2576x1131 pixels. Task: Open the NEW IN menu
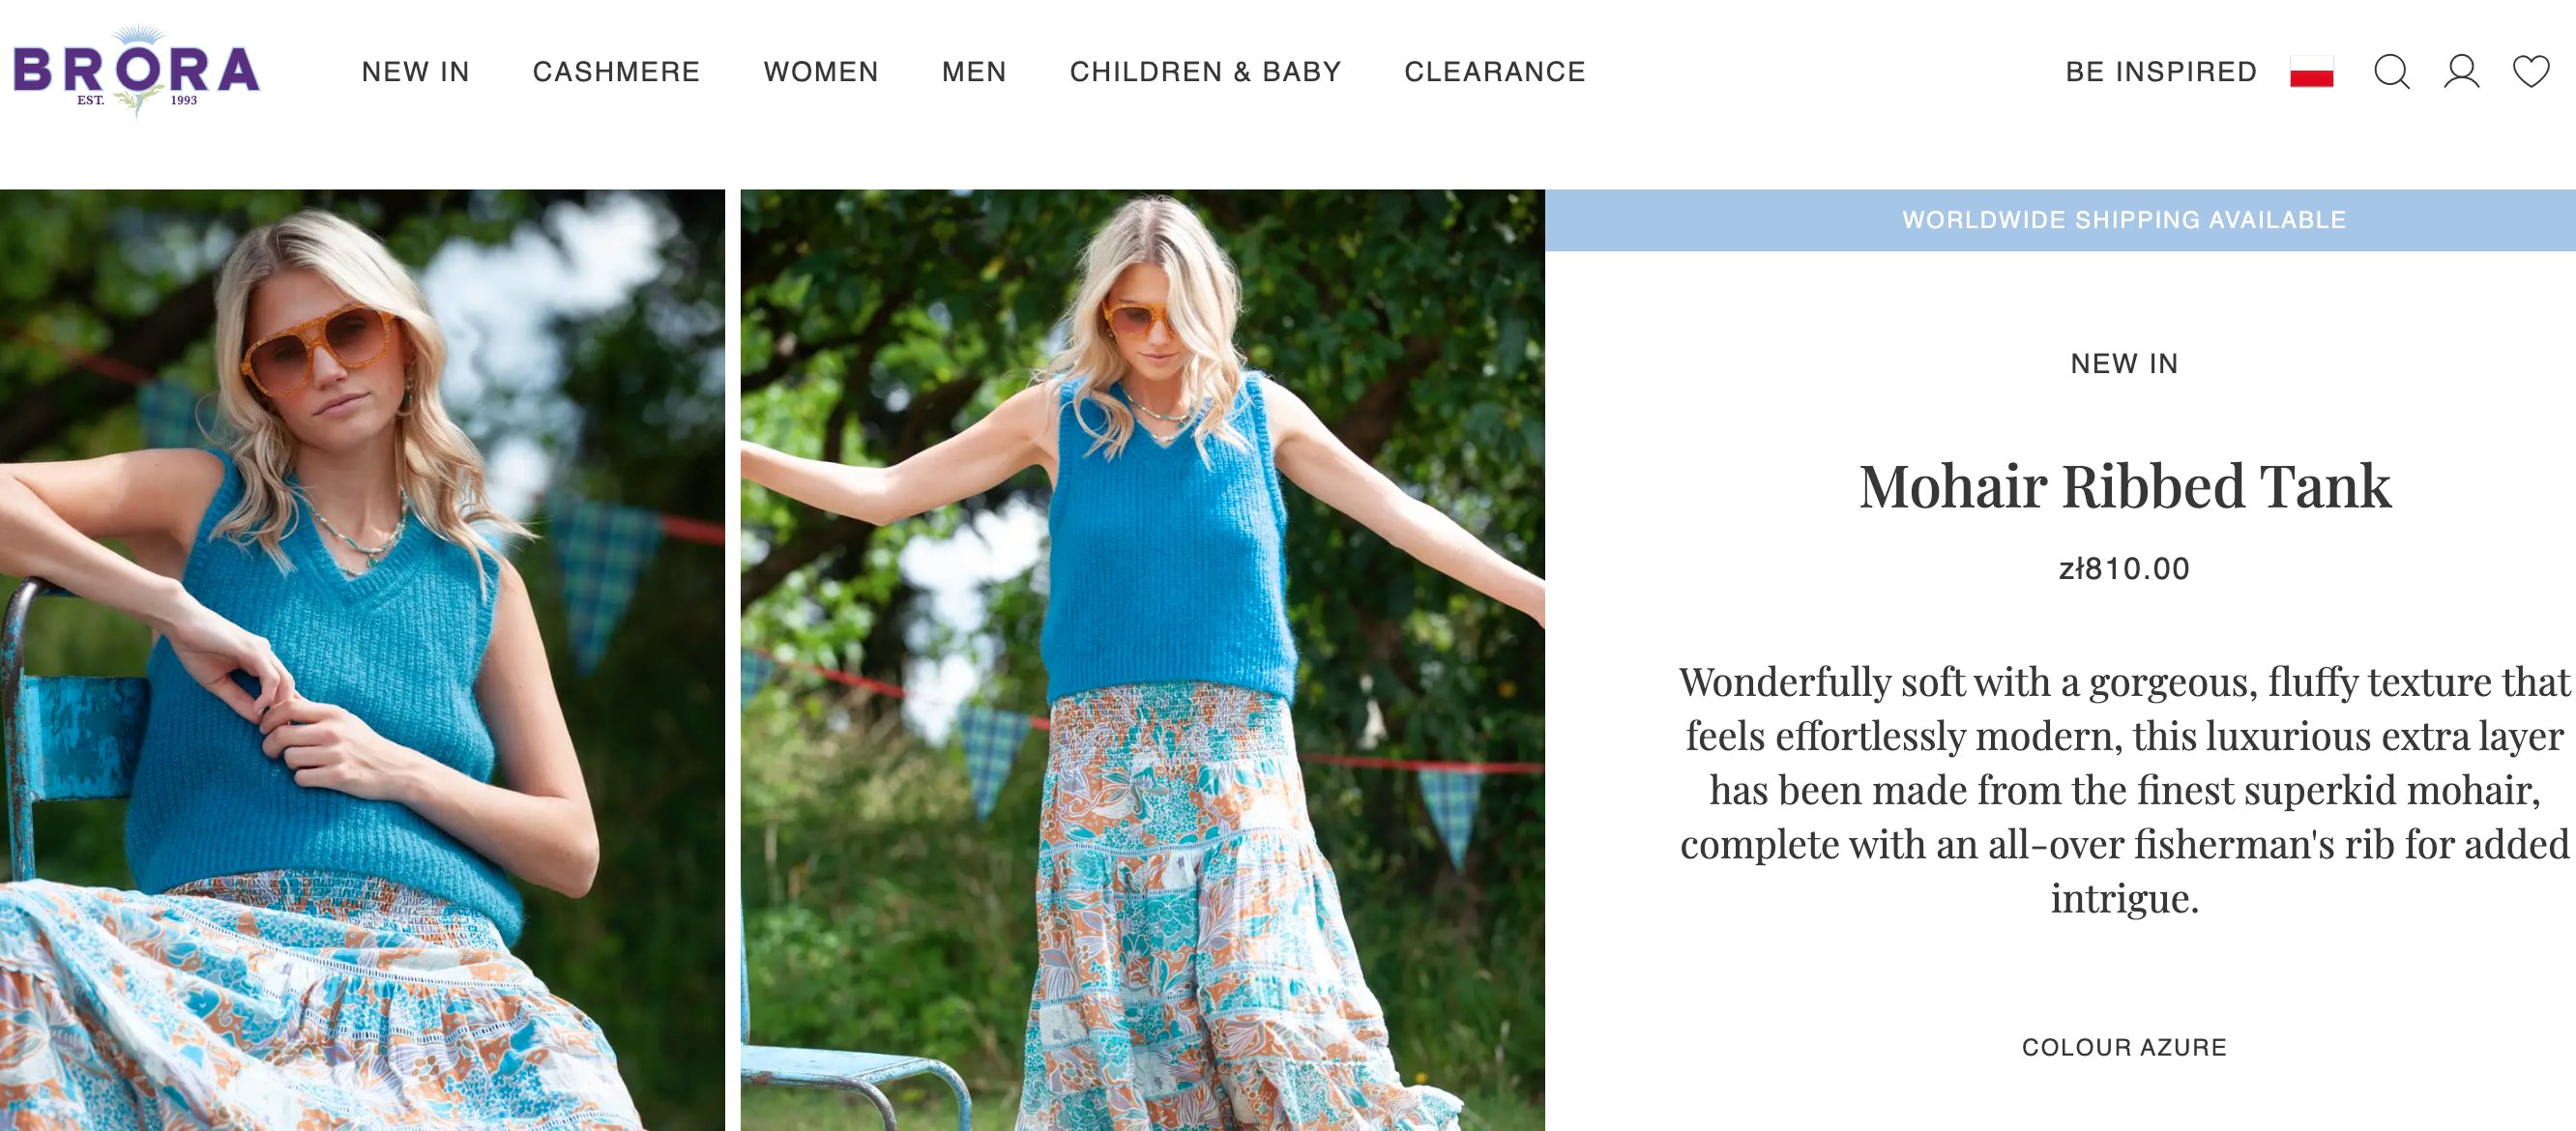[416, 72]
